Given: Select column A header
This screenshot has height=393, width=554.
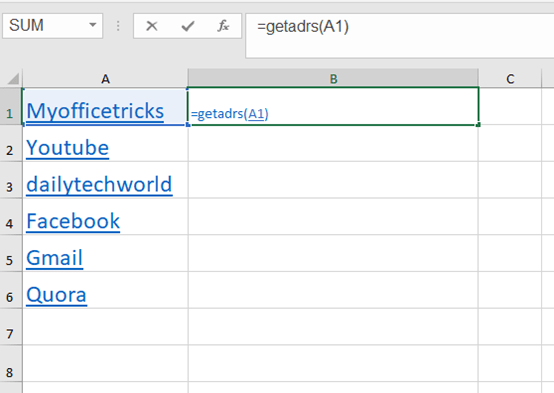Looking at the screenshot, I should pyautogui.click(x=105, y=78).
